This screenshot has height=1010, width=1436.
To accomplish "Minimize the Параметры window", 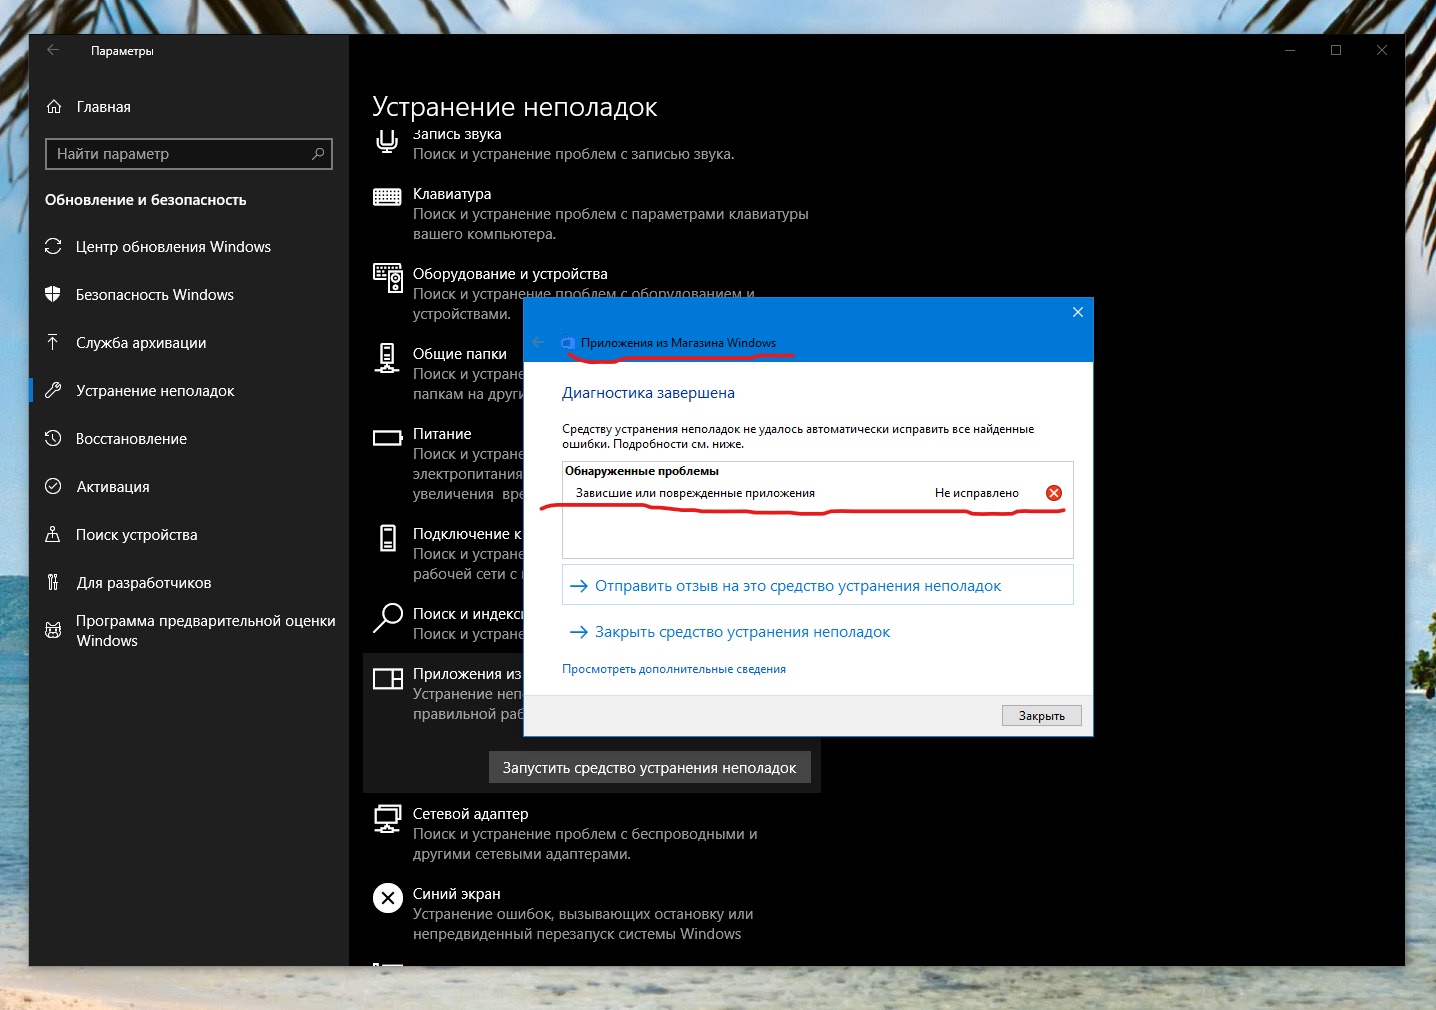I will (x=1290, y=50).
